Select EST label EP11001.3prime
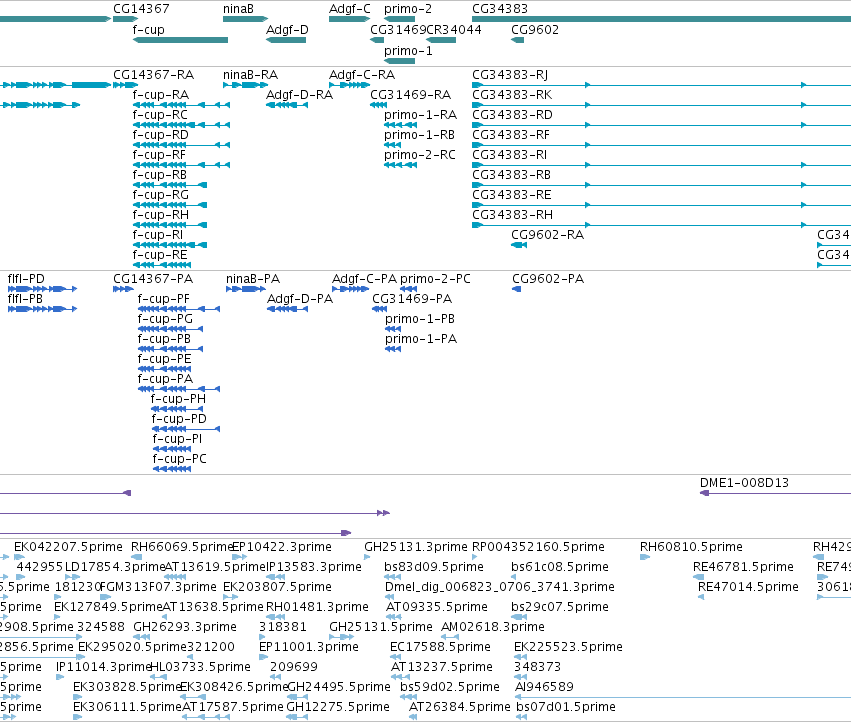 [309, 647]
